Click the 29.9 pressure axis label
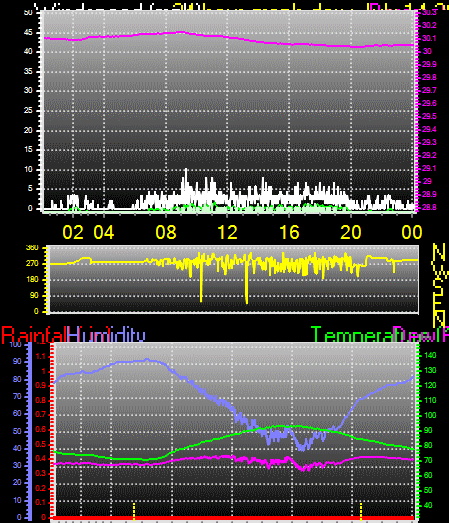Viewport: 449px width, 523px height. 429,64
